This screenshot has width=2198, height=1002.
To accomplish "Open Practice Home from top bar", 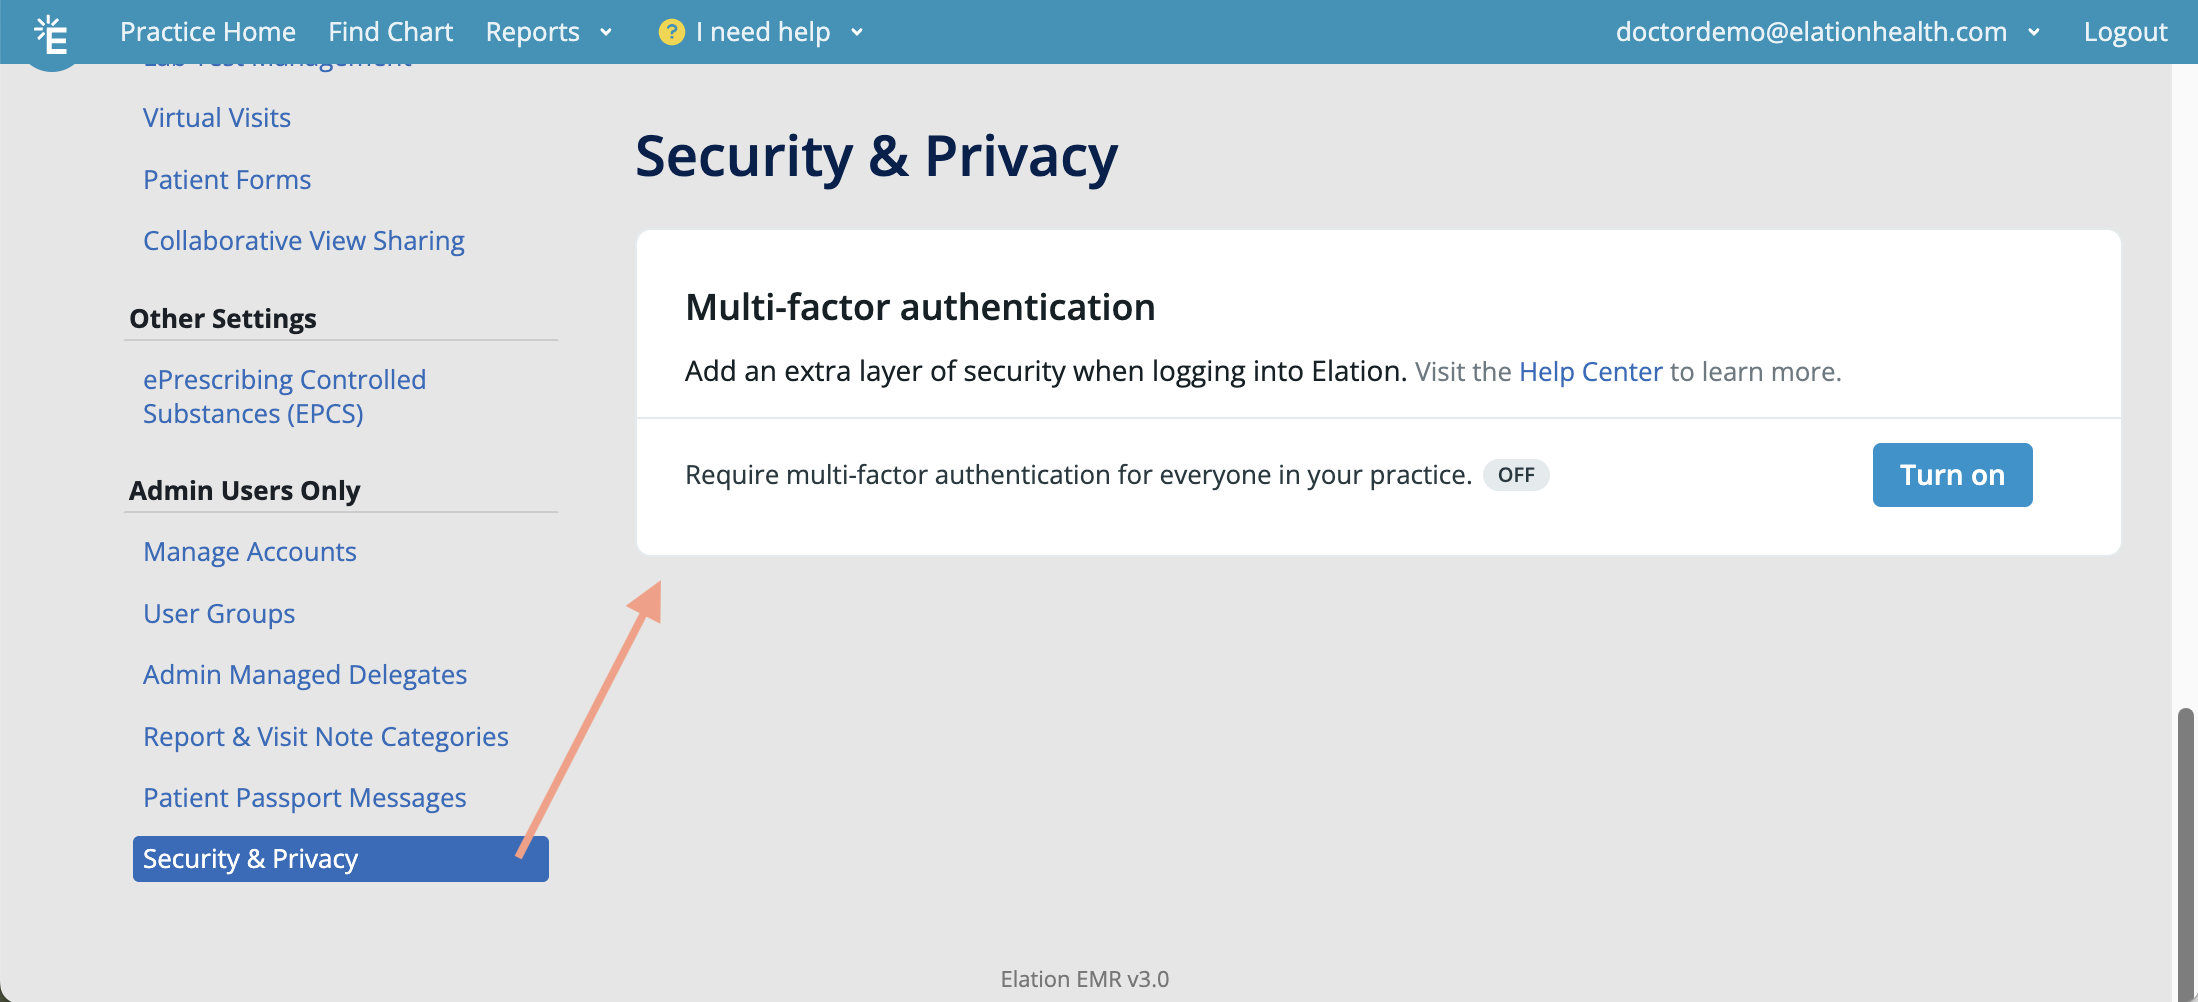I will point(208,32).
